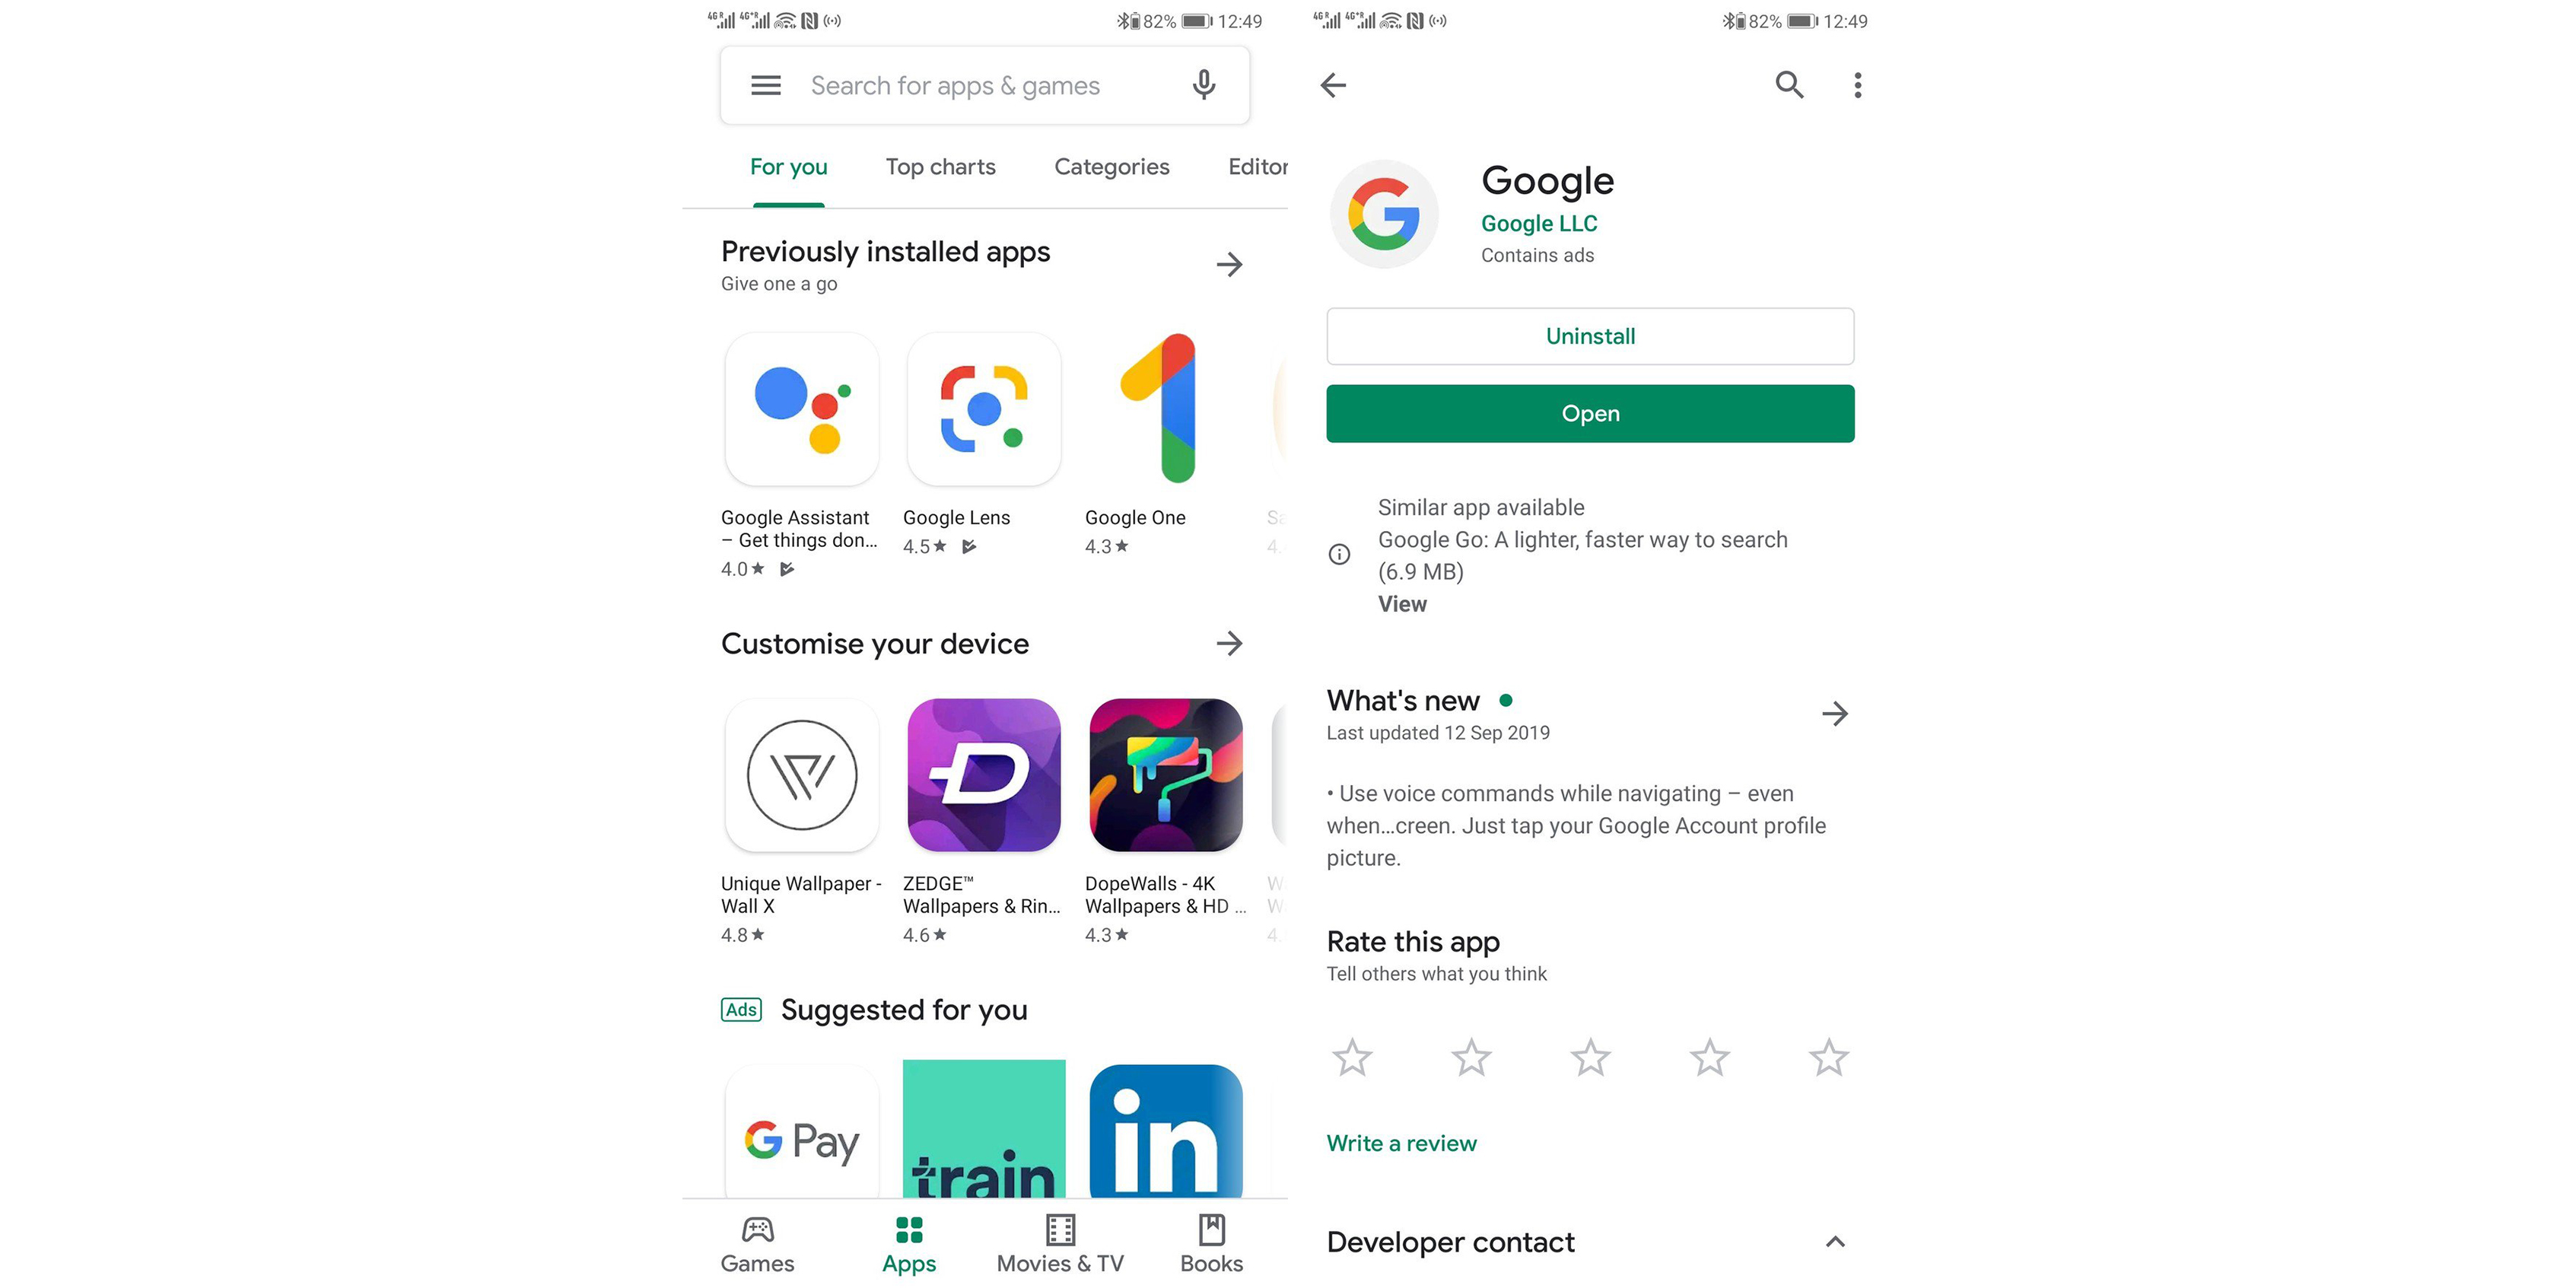
Task: Tap first star to rate Google app
Action: (1350, 1058)
